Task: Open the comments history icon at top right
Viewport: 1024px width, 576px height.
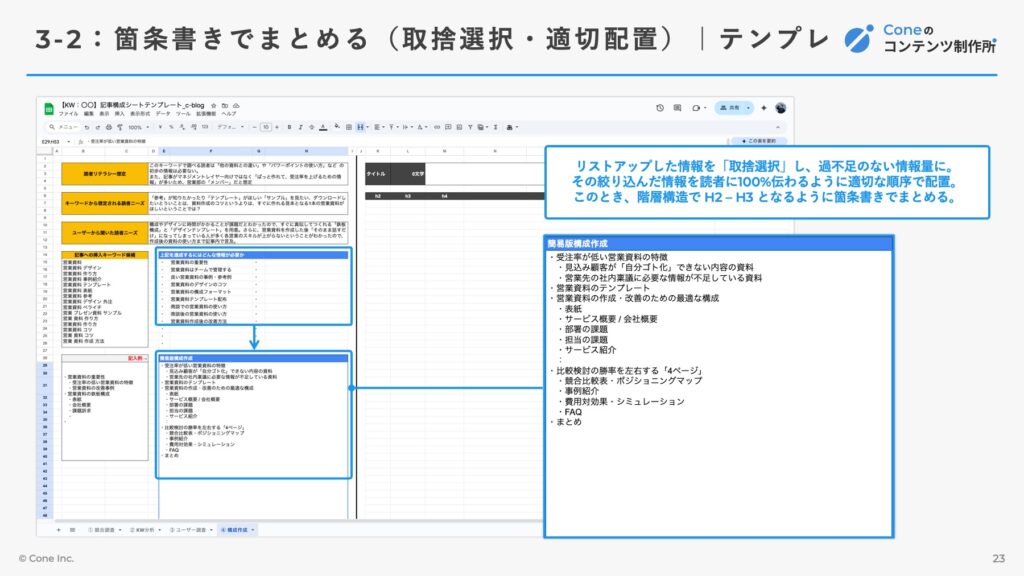Action: 677,108
